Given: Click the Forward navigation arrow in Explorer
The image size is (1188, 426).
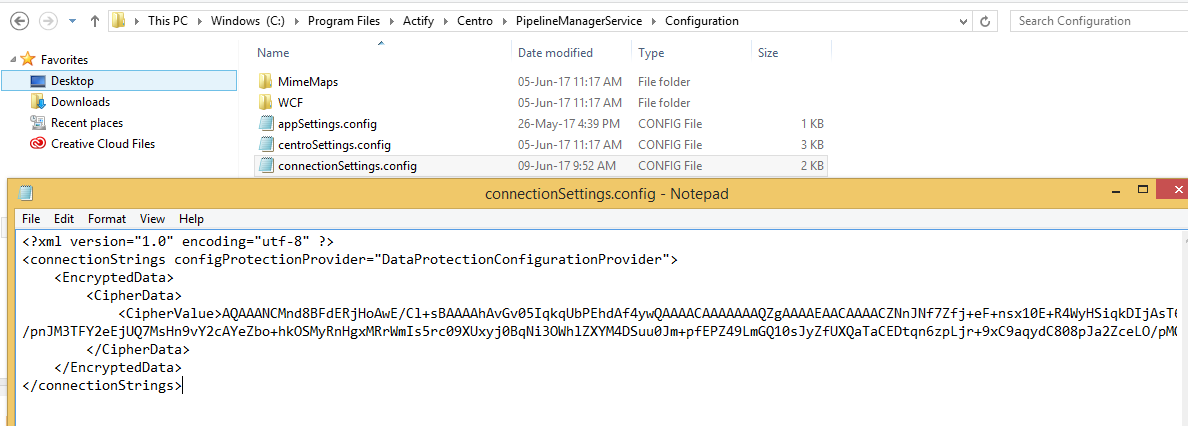Looking at the screenshot, I should tap(46, 21).
